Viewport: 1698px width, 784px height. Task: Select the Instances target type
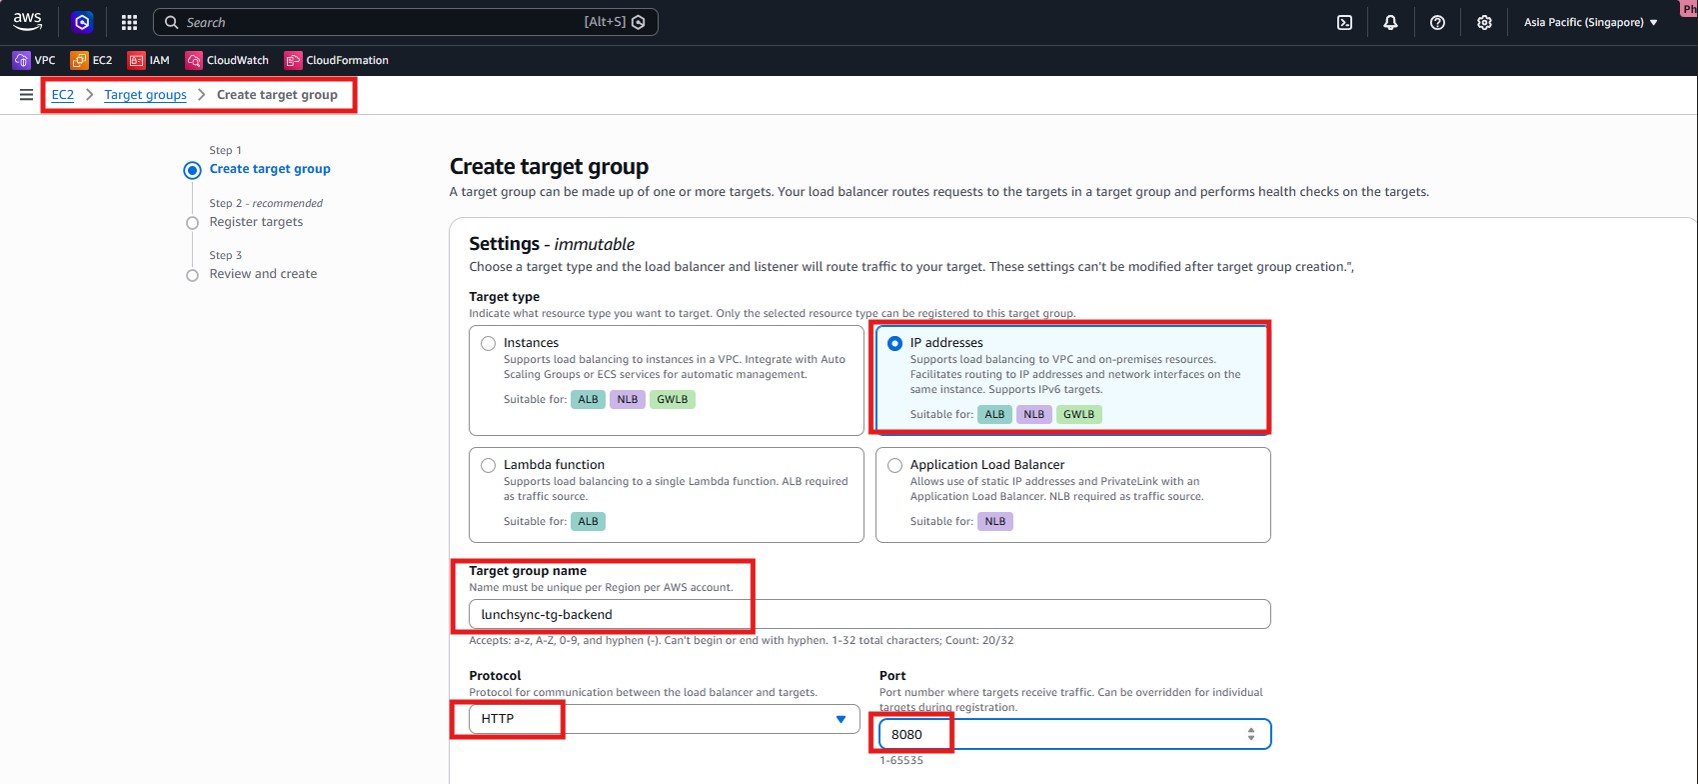[488, 343]
